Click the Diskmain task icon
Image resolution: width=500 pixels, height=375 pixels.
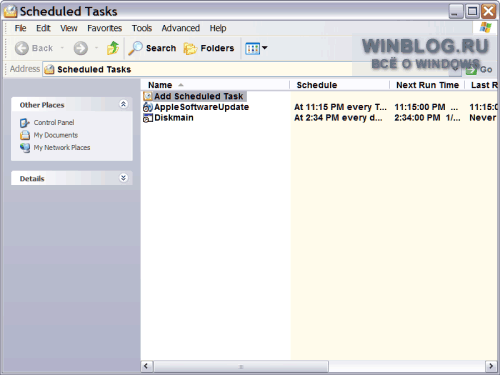(148, 118)
